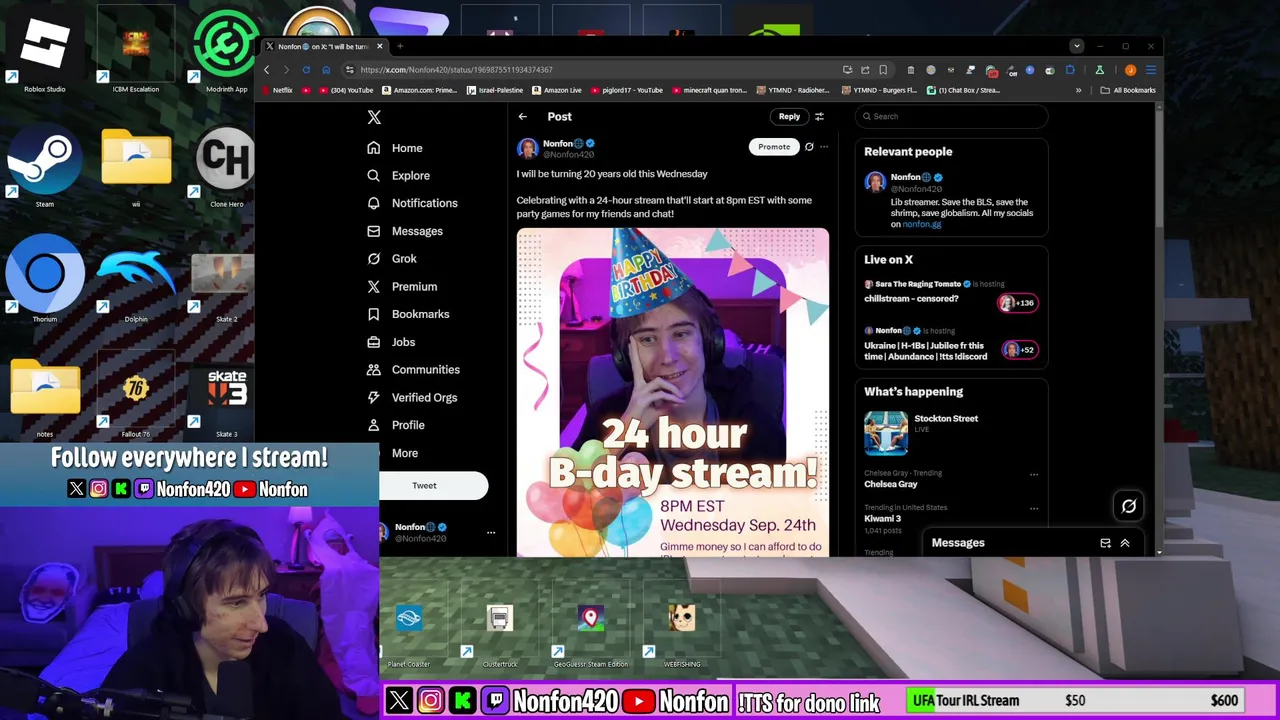Click the Verified Orgs lightning icon

[373, 397]
